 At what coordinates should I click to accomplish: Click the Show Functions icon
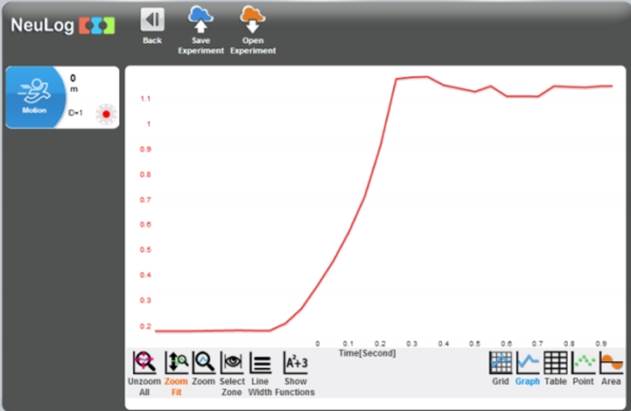pyautogui.click(x=295, y=362)
